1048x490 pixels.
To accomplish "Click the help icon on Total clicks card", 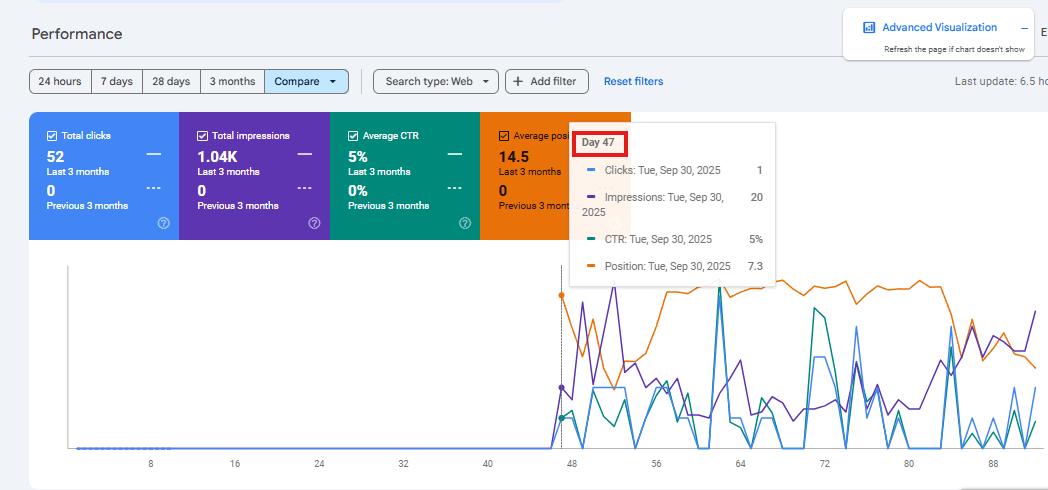I will [164, 223].
